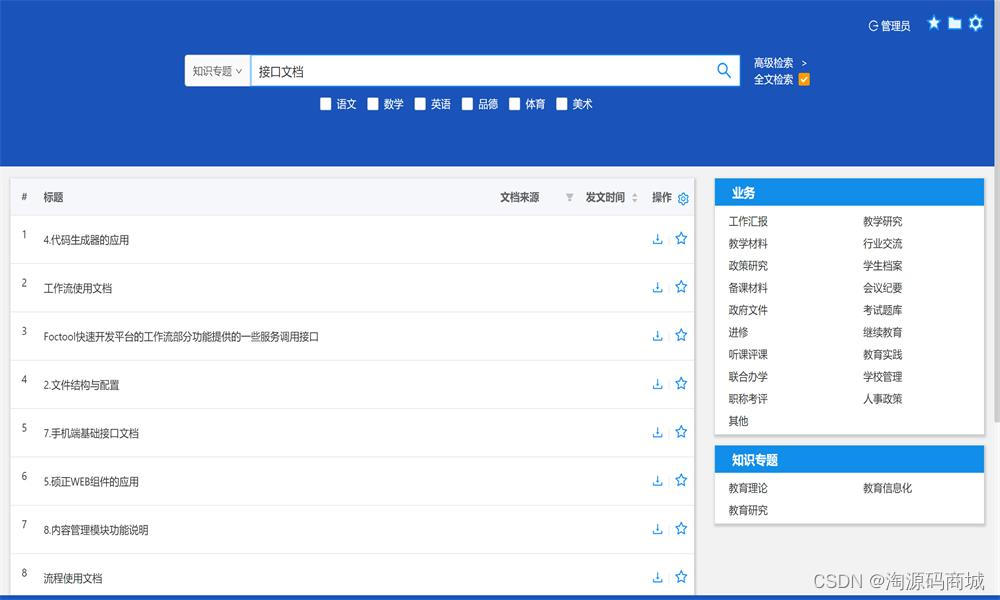Check the 语文 checkbox
The height and width of the screenshot is (600, 1000).
325,103
